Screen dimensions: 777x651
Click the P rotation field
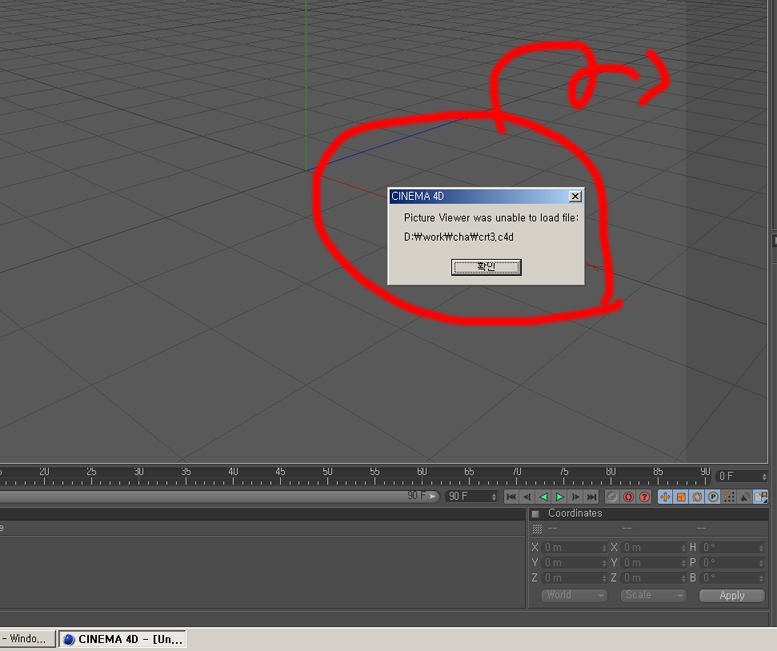[x=732, y=563]
